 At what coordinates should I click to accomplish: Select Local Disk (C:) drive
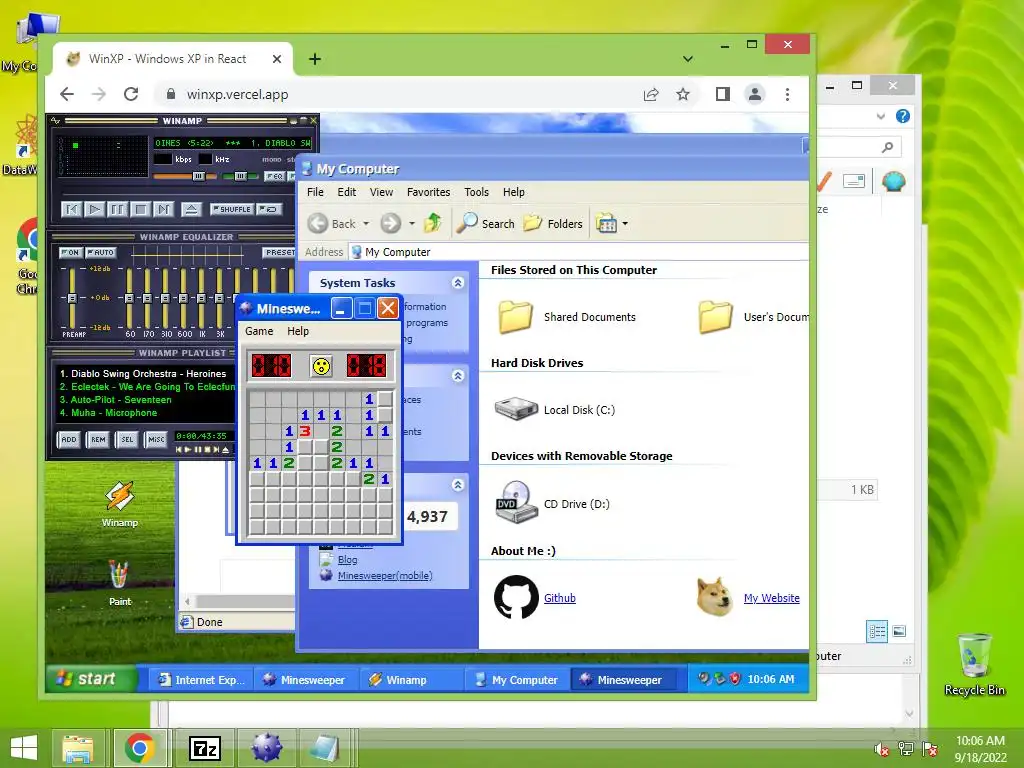point(555,410)
